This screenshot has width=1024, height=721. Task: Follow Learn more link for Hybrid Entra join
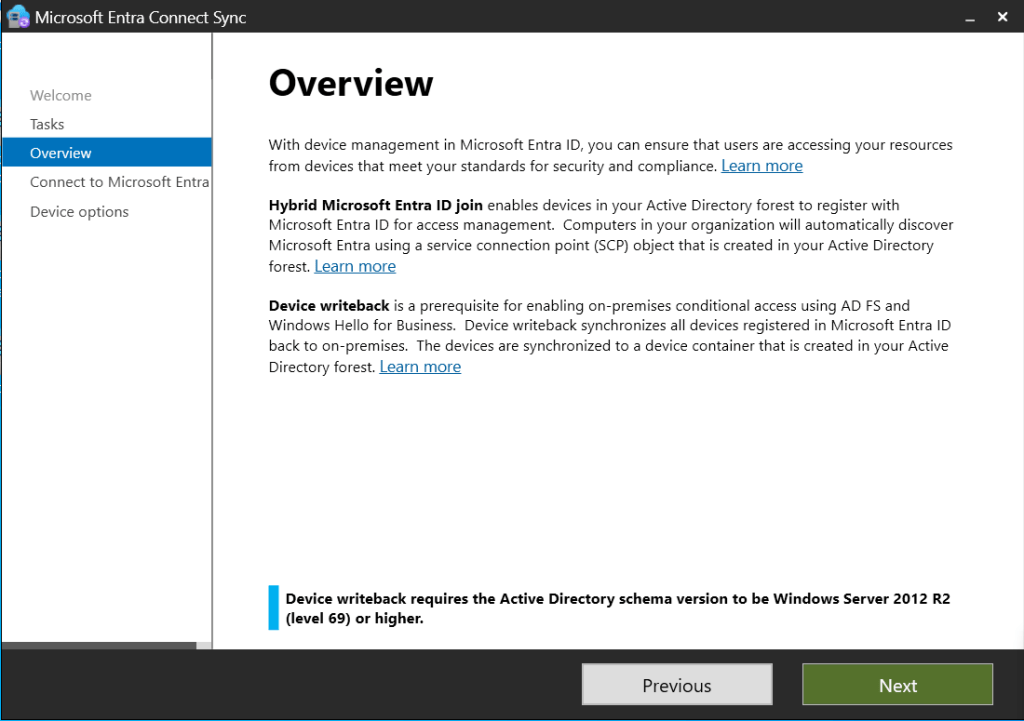(x=355, y=266)
